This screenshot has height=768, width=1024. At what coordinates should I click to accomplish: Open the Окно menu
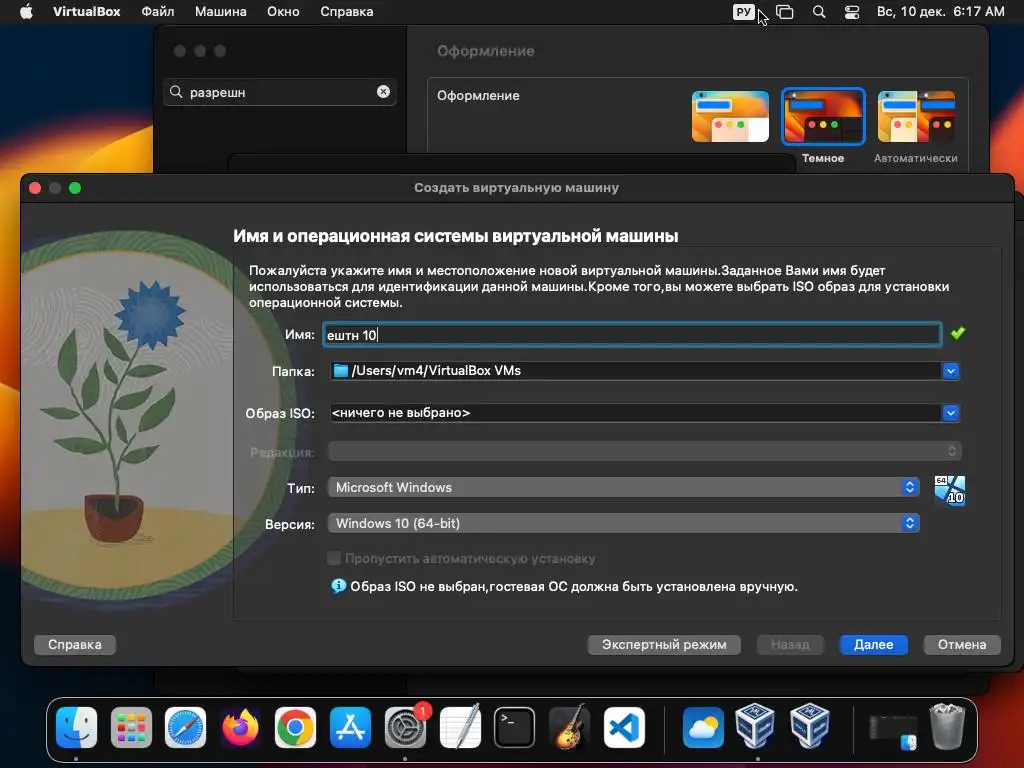[283, 12]
